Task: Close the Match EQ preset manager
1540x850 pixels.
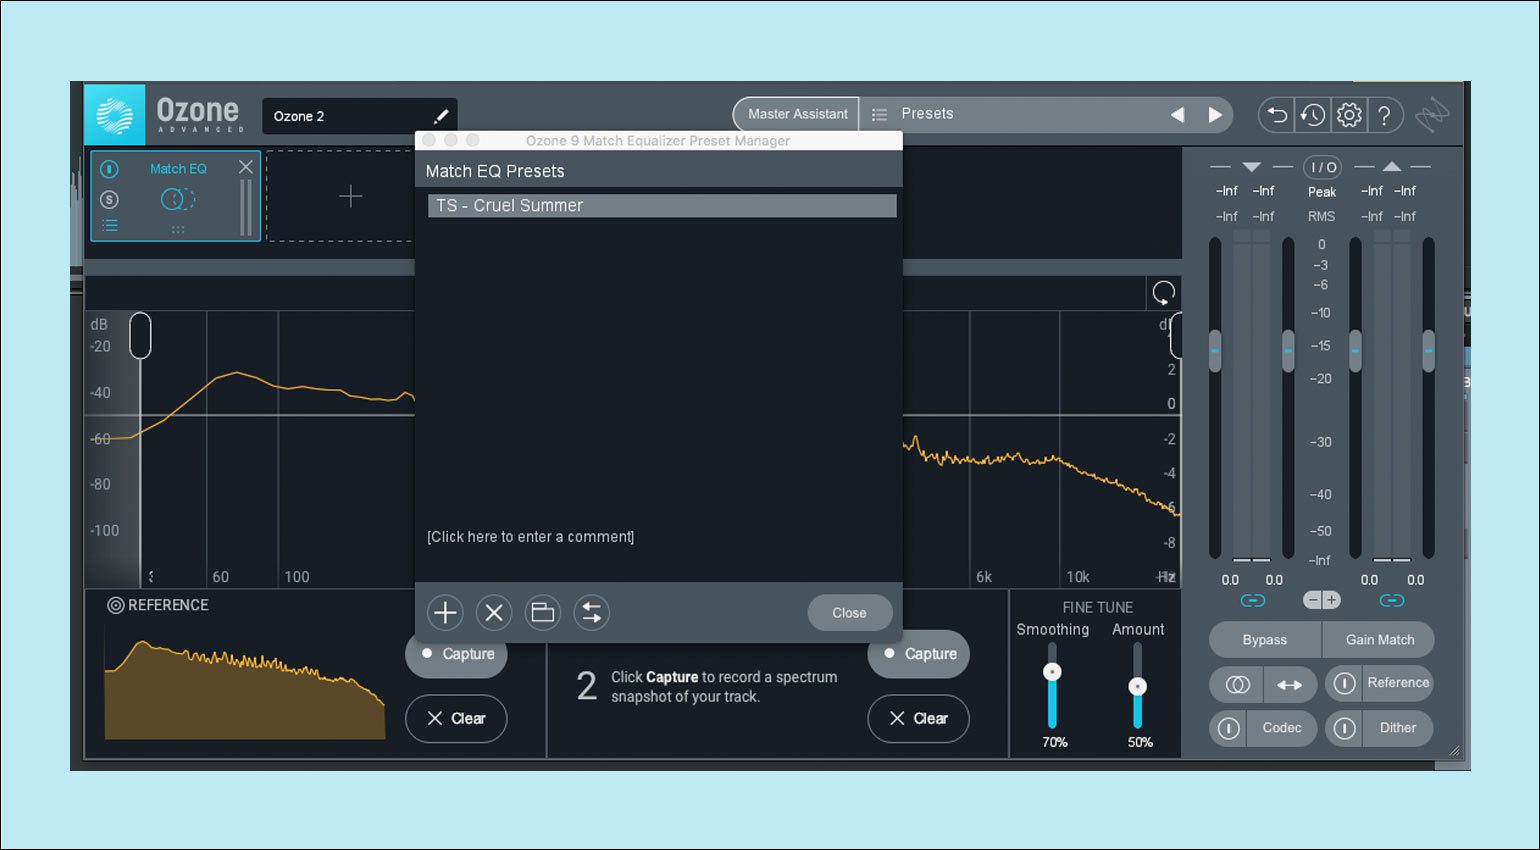Action: (849, 613)
